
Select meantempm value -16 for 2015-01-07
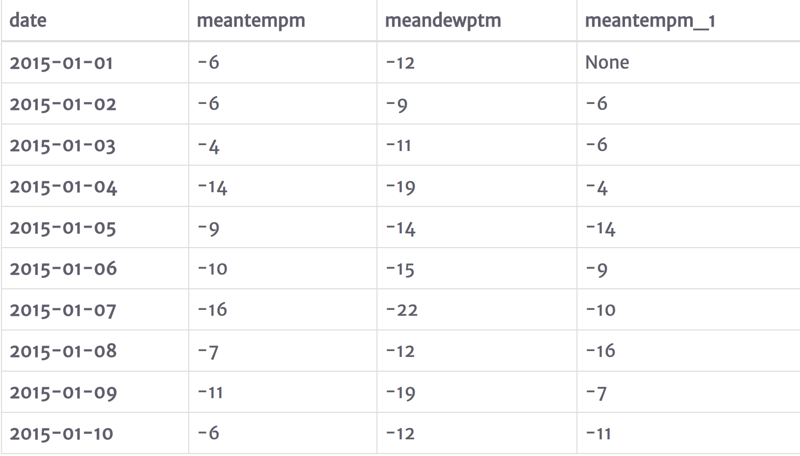click(x=213, y=310)
